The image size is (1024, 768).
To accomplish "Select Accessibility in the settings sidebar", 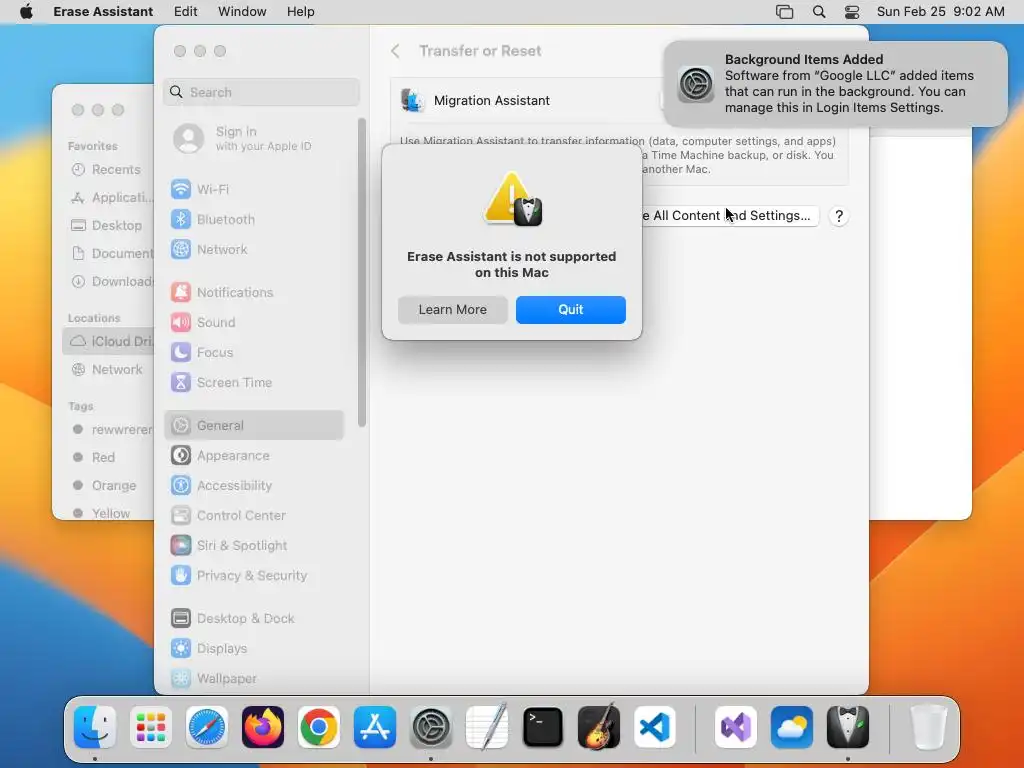I will coord(255,486).
